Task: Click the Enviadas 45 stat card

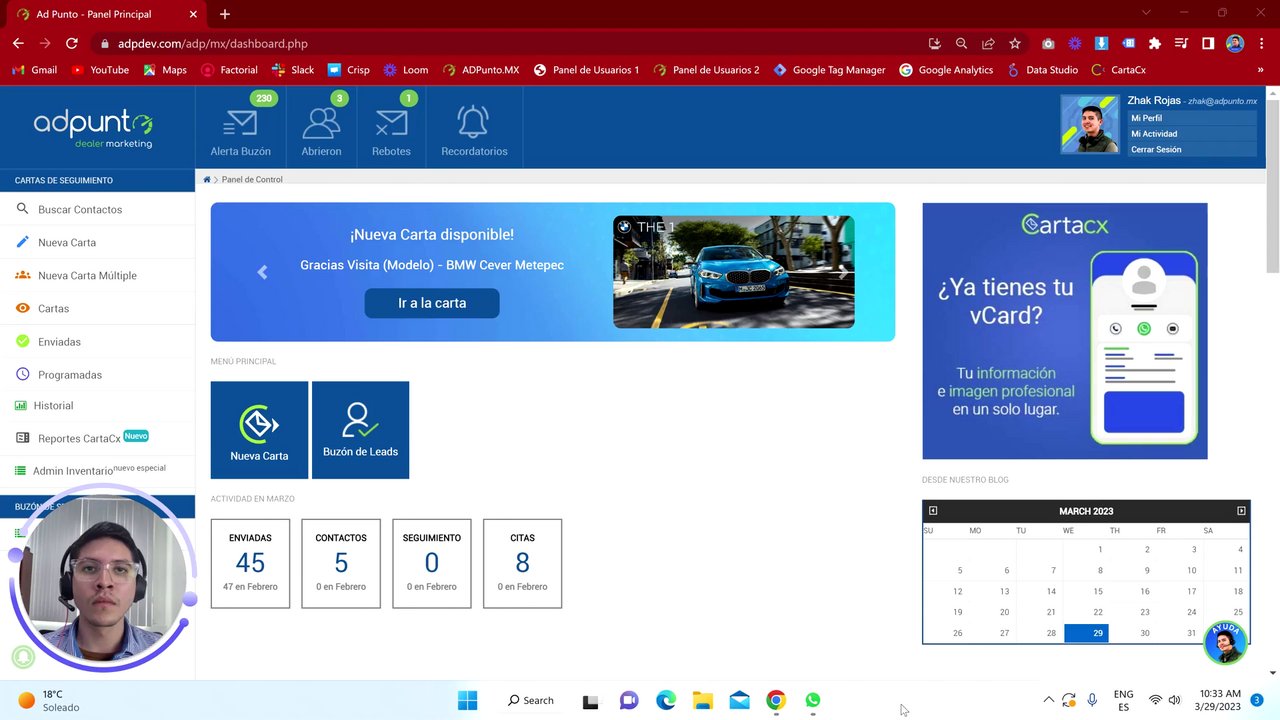Action: point(250,563)
